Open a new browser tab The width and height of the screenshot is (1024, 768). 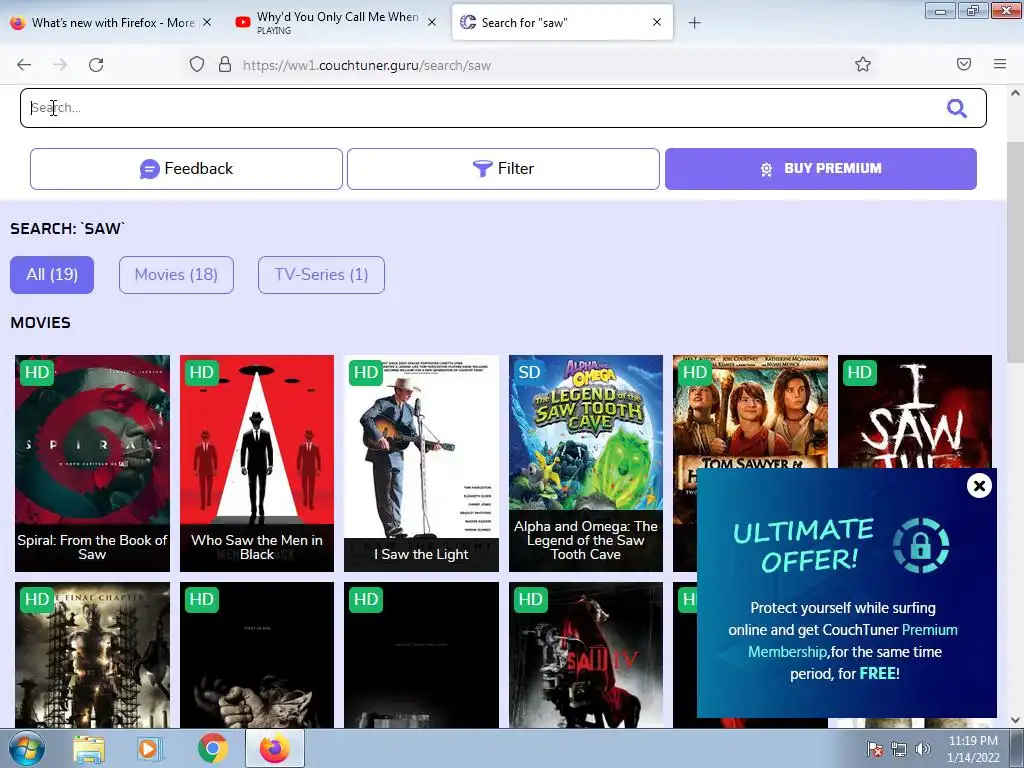(694, 23)
